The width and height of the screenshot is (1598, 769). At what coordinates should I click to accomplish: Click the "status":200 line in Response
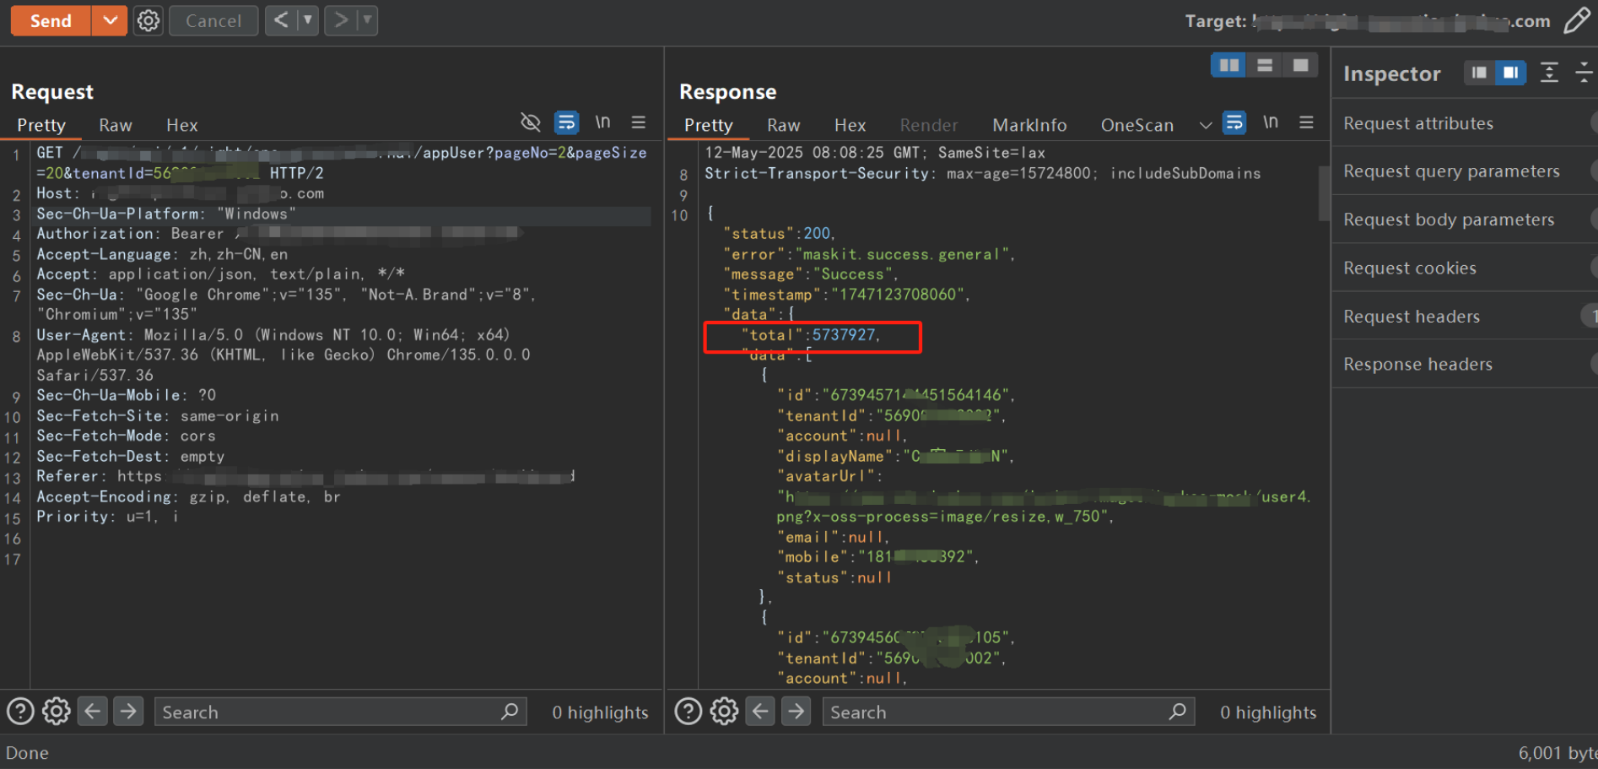coord(779,234)
